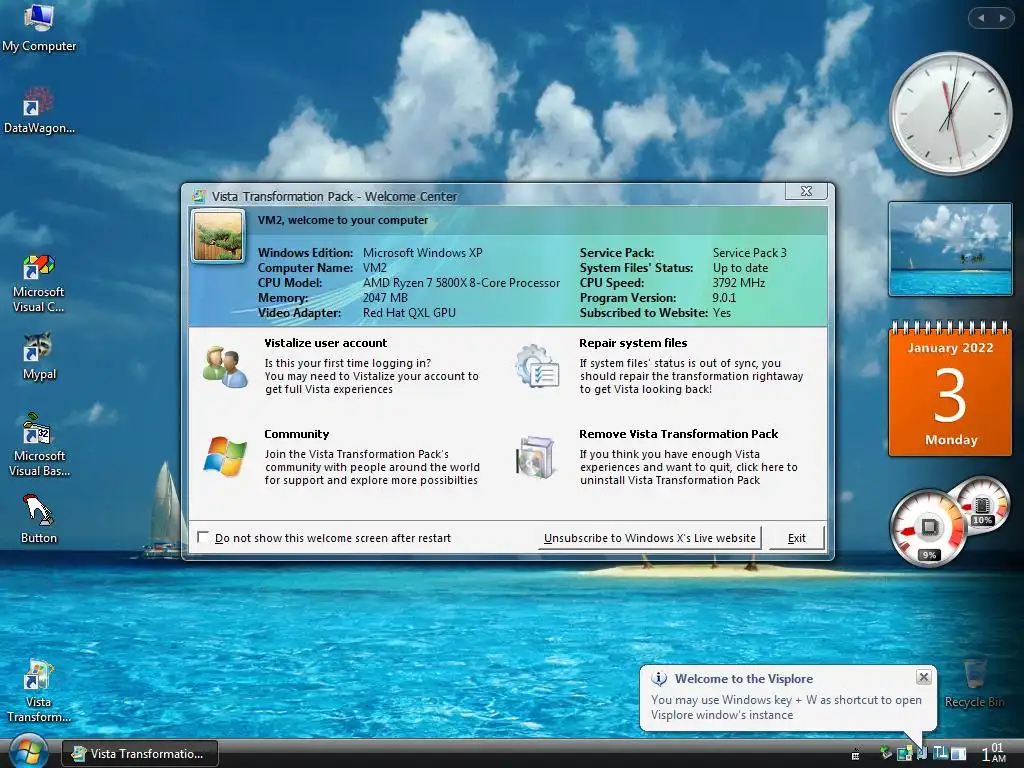Image resolution: width=1024 pixels, height=768 pixels.
Task: Go to previous sidebar gadget page arrow
Action: [981, 18]
